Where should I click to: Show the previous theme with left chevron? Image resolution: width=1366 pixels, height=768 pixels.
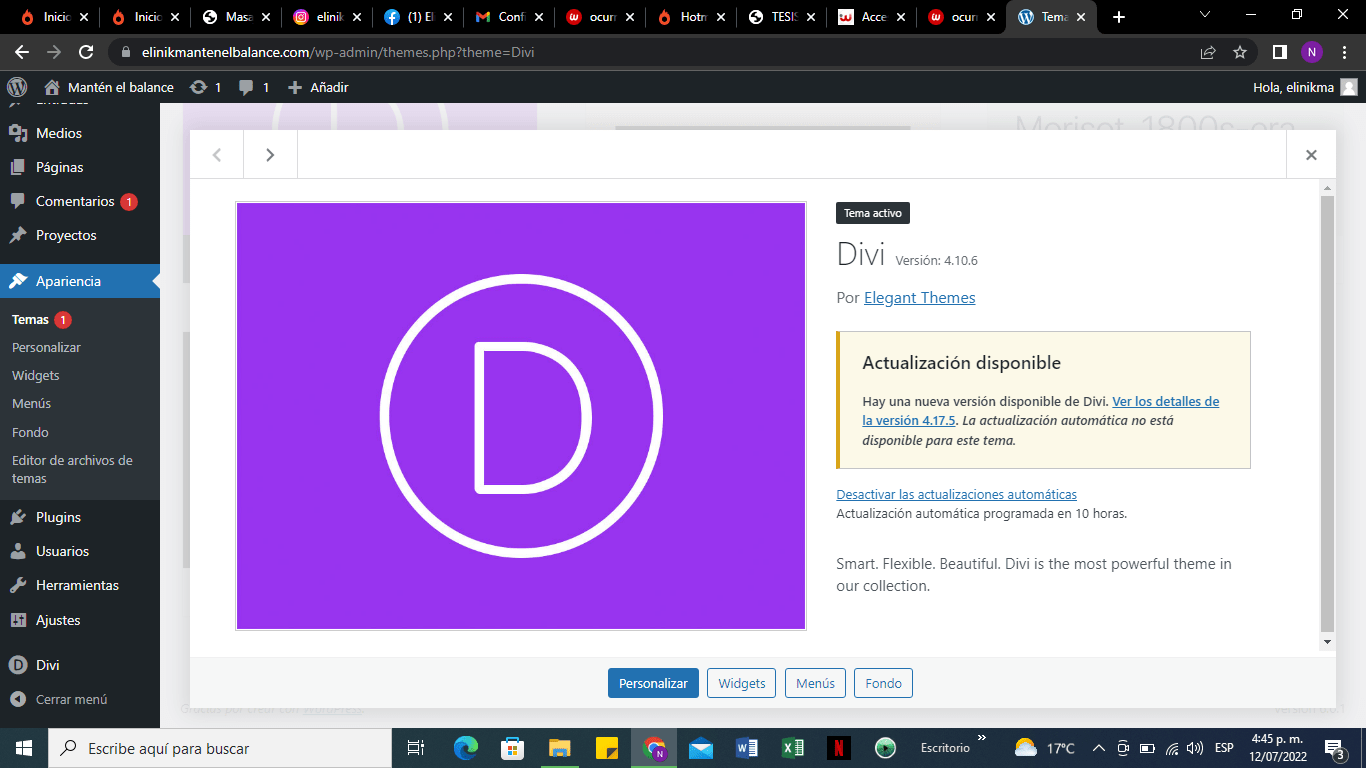pyautogui.click(x=217, y=155)
